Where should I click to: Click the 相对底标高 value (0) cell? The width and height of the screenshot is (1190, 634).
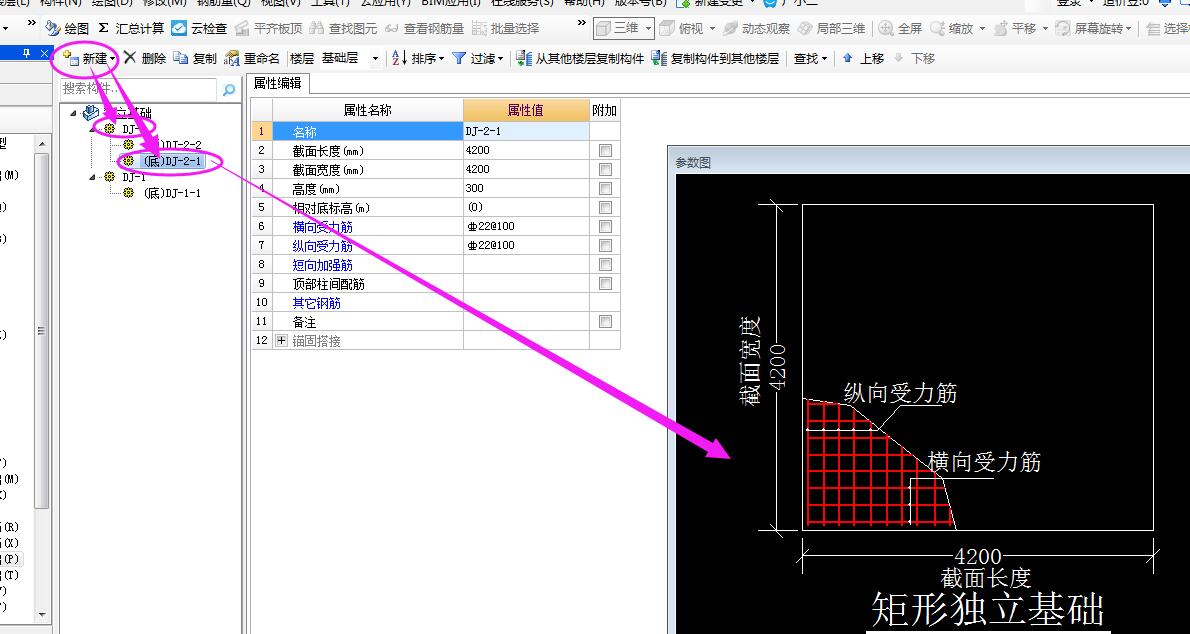526,207
